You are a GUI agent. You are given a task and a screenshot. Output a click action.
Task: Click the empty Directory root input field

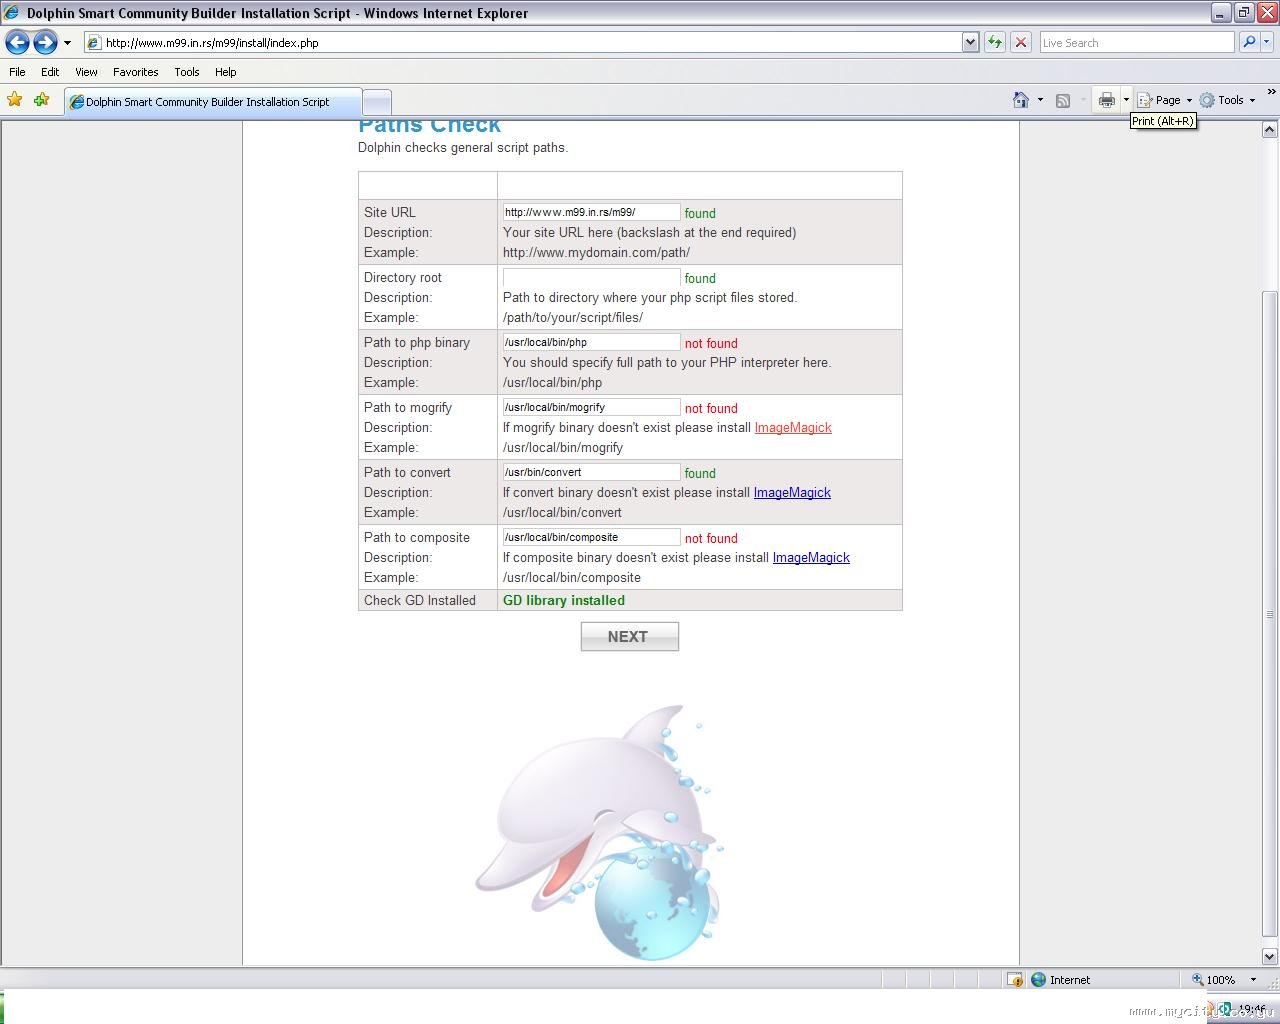(591, 277)
